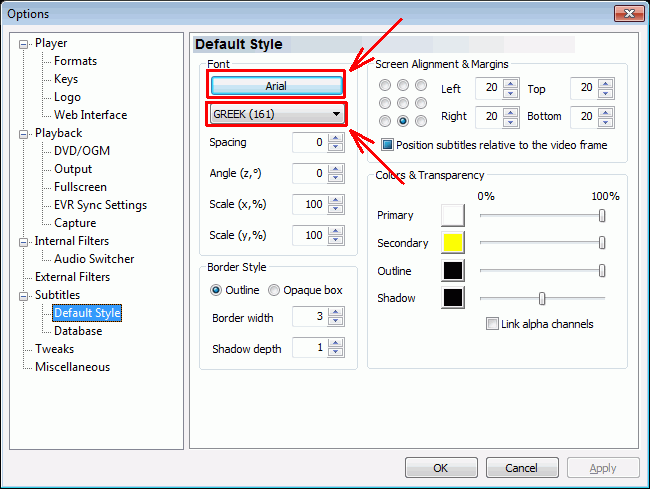Open the Shadow color swatch
This screenshot has width=650, height=489.
[x=453, y=298]
